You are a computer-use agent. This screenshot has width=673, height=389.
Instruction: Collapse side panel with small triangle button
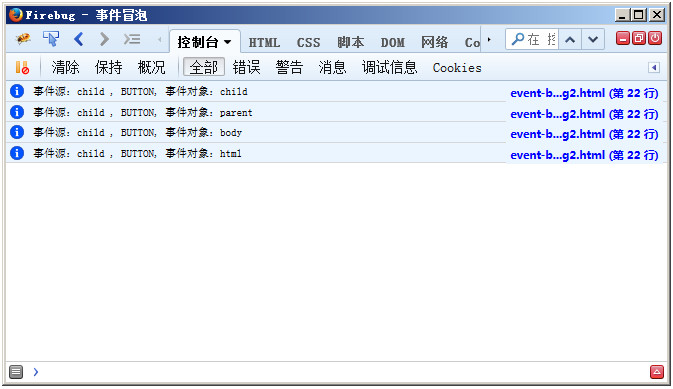point(654,67)
